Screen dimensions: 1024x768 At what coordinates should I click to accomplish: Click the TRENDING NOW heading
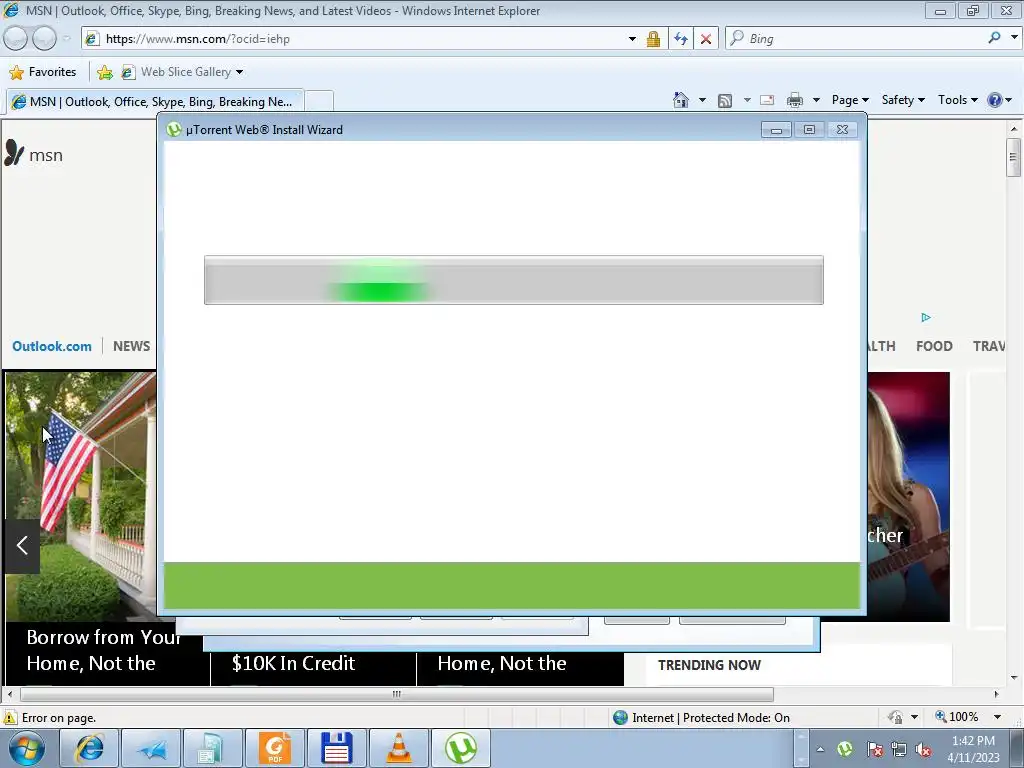(x=709, y=665)
